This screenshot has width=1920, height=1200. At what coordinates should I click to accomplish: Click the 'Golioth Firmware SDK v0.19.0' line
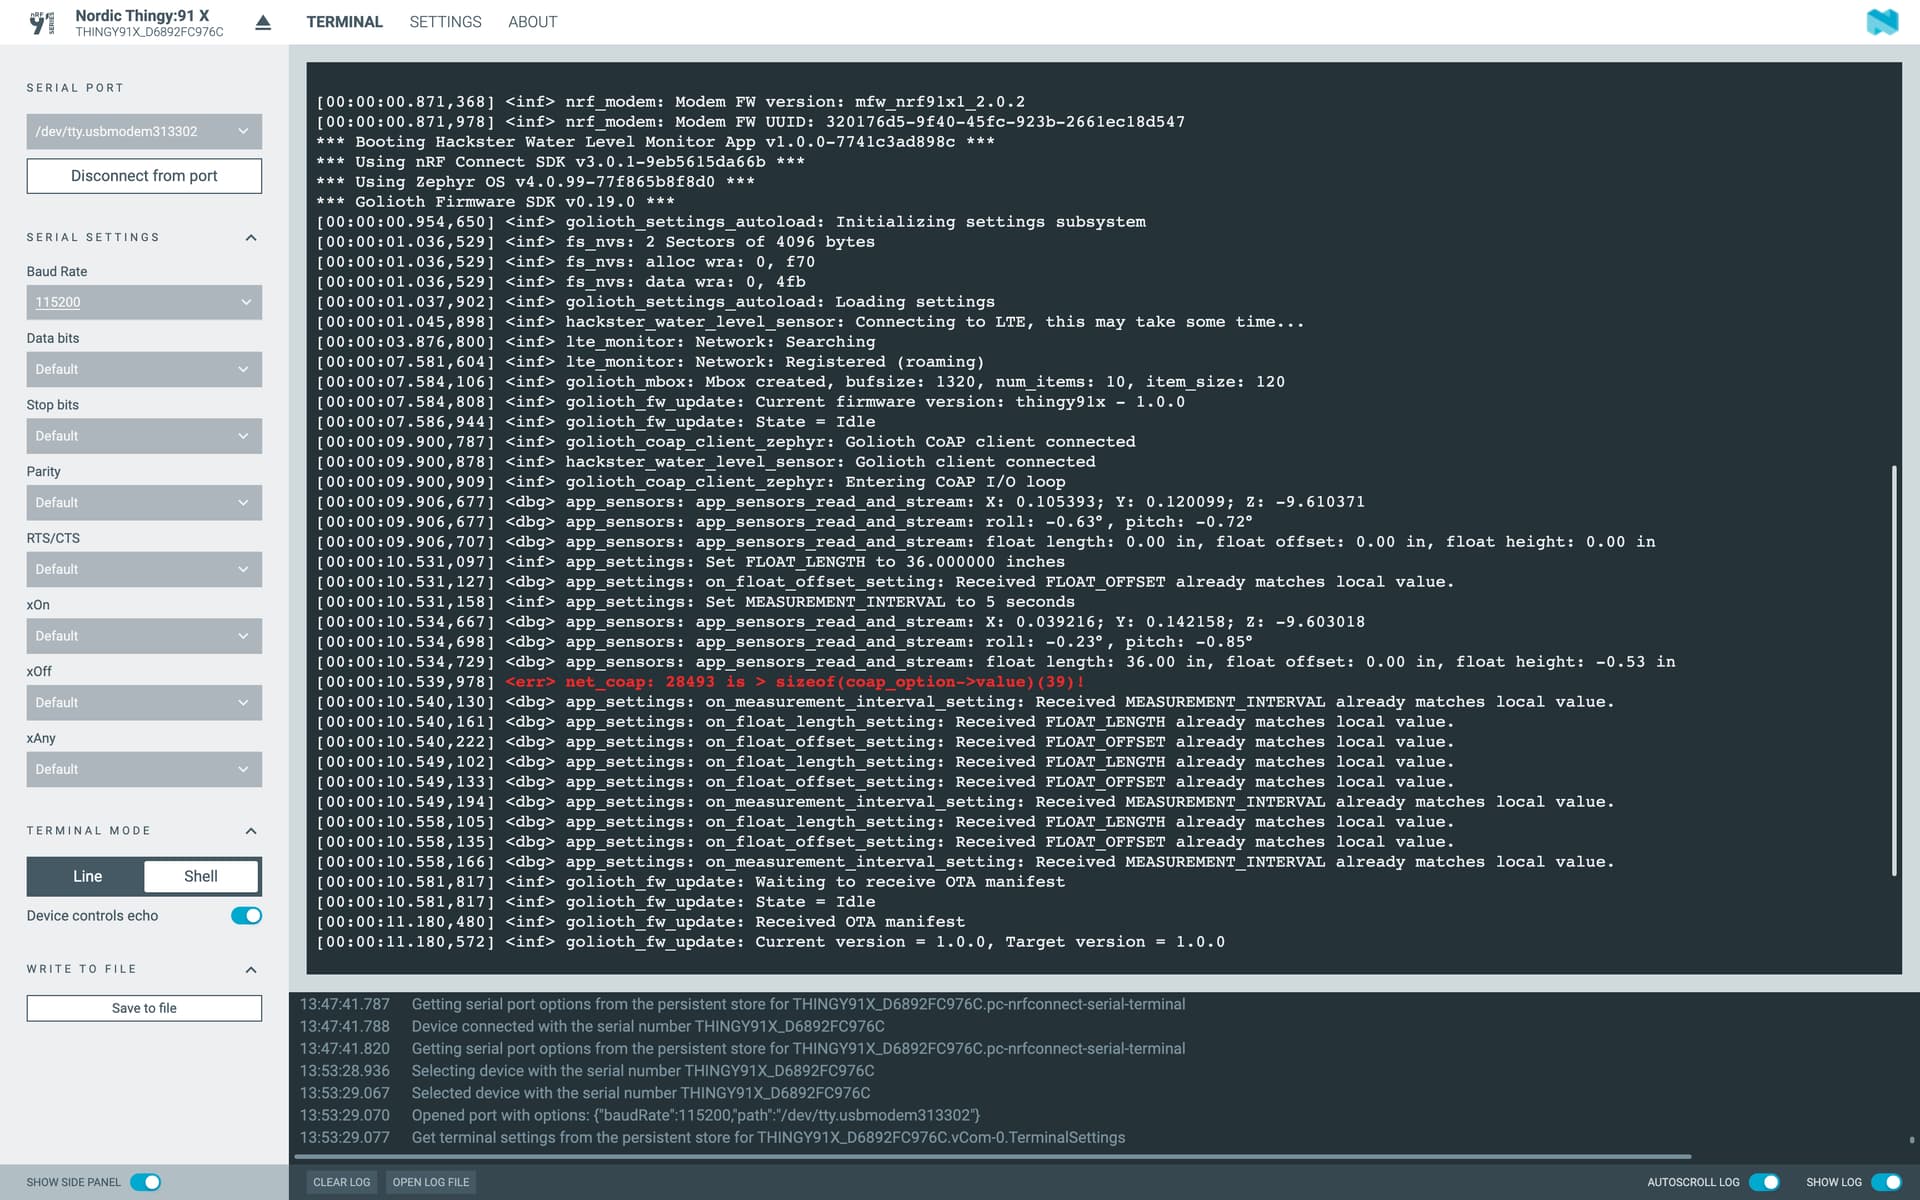pos(495,202)
